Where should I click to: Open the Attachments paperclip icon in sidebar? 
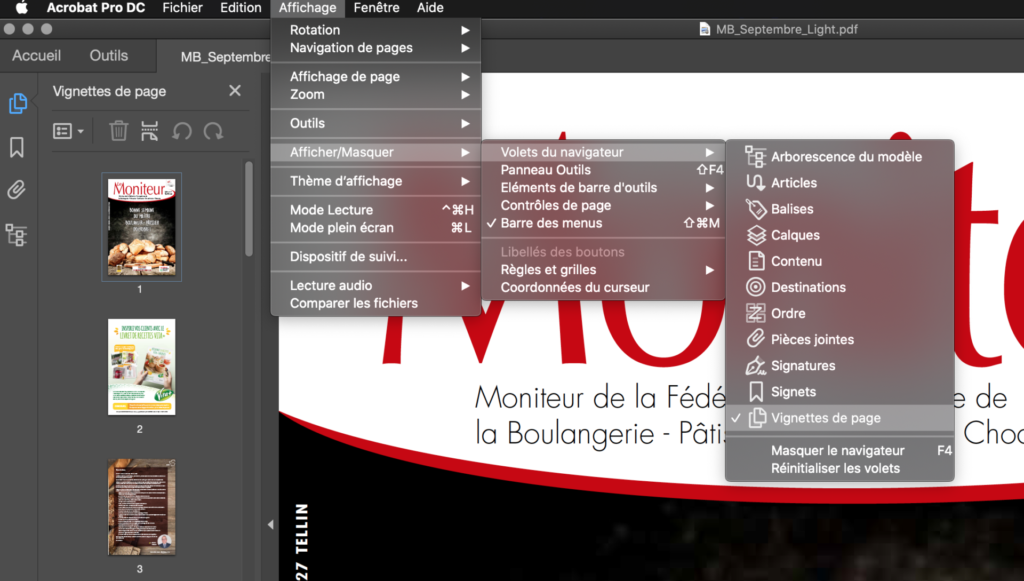tap(17, 190)
